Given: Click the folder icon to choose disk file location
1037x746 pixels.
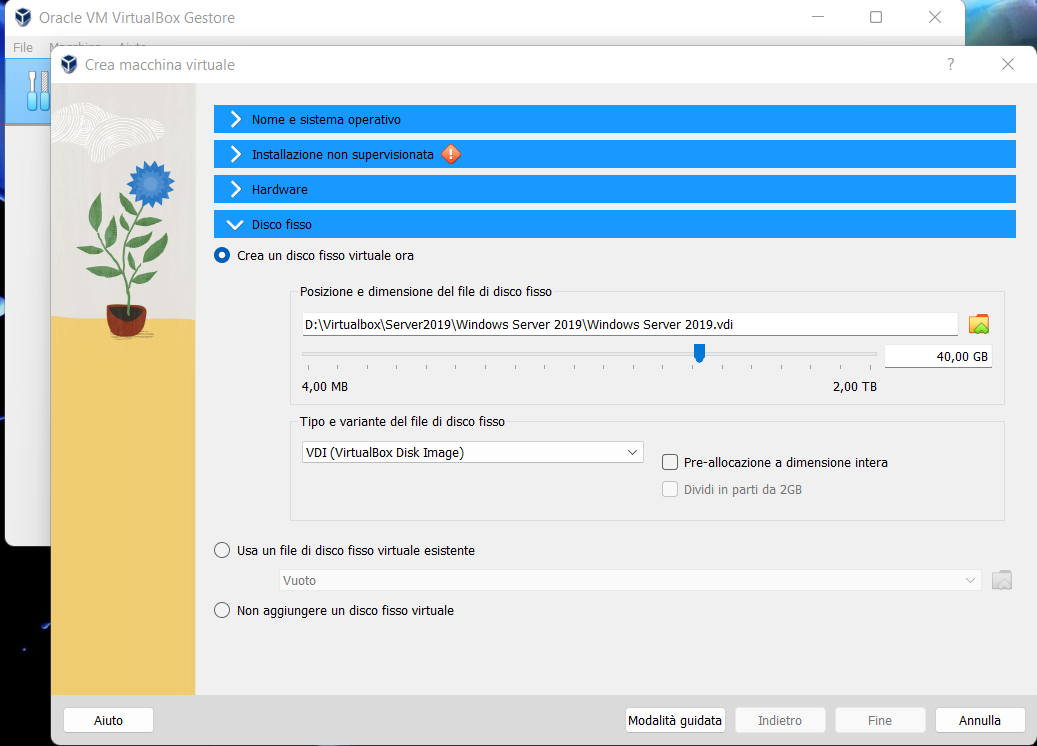Looking at the screenshot, I should pyautogui.click(x=979, y=324).
